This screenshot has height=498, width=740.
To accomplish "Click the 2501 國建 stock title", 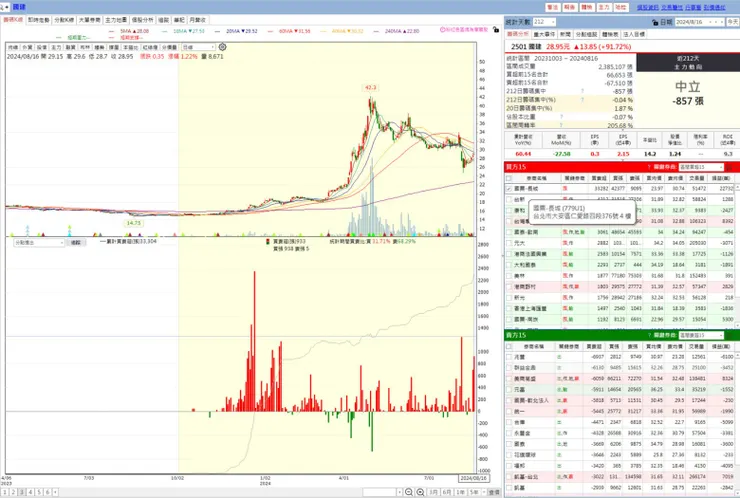I will click(527, 47).
